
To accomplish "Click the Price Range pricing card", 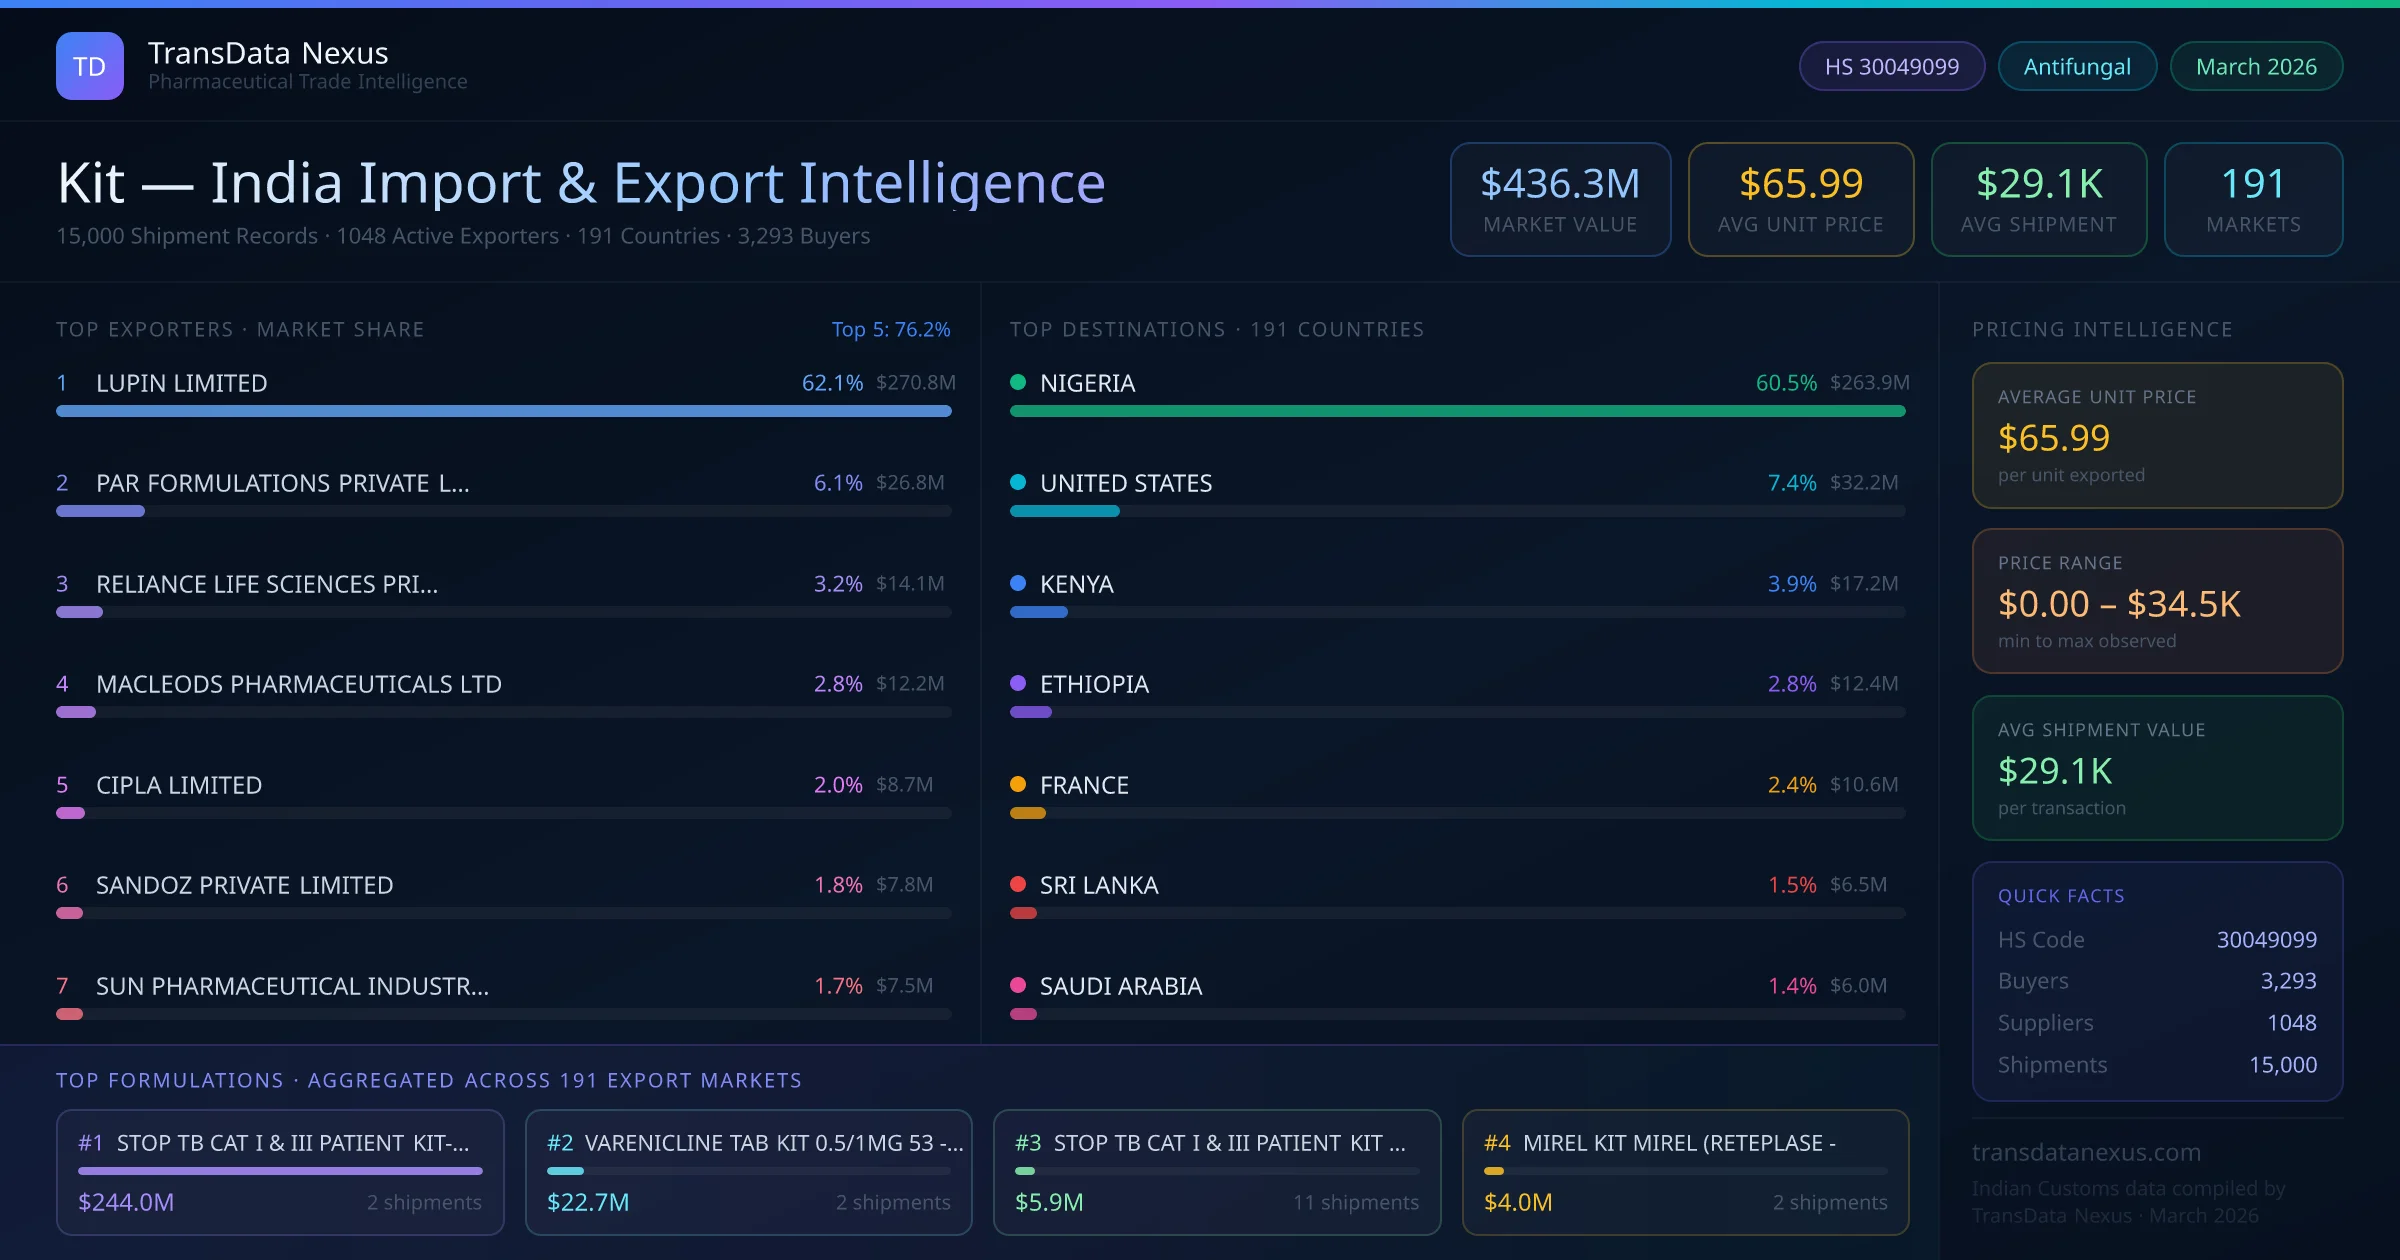I will [2157, 601].
